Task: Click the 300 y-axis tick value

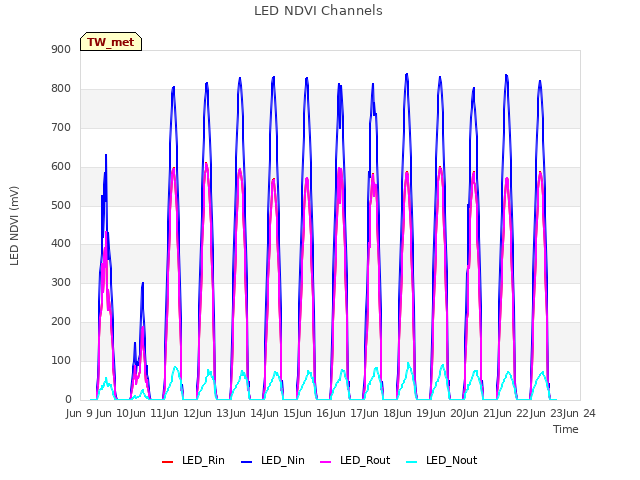Action: tap(61, 283)
